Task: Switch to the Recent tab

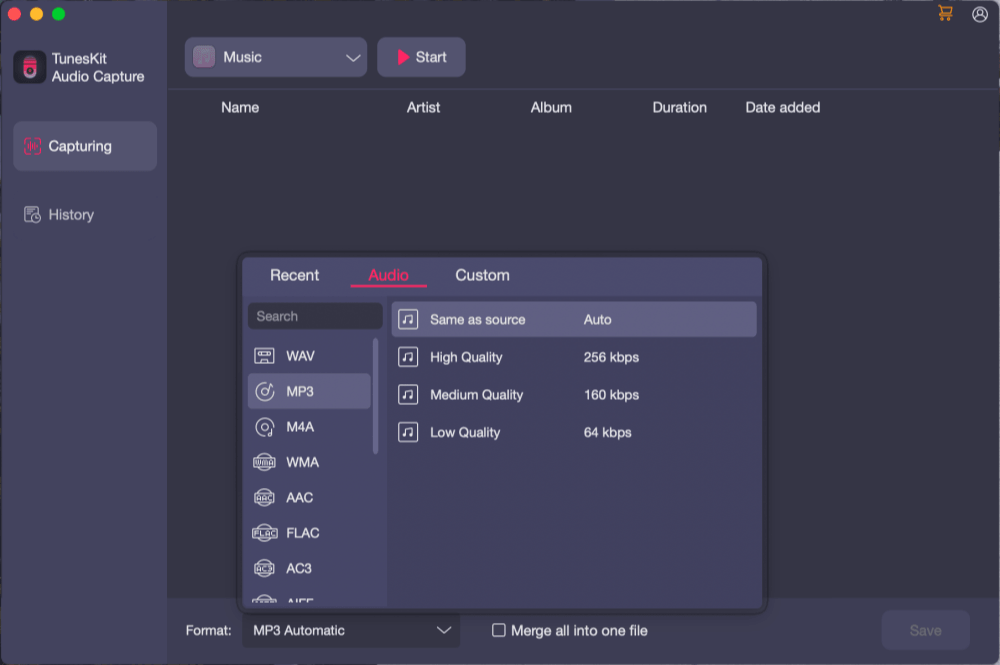Action: 294,275
